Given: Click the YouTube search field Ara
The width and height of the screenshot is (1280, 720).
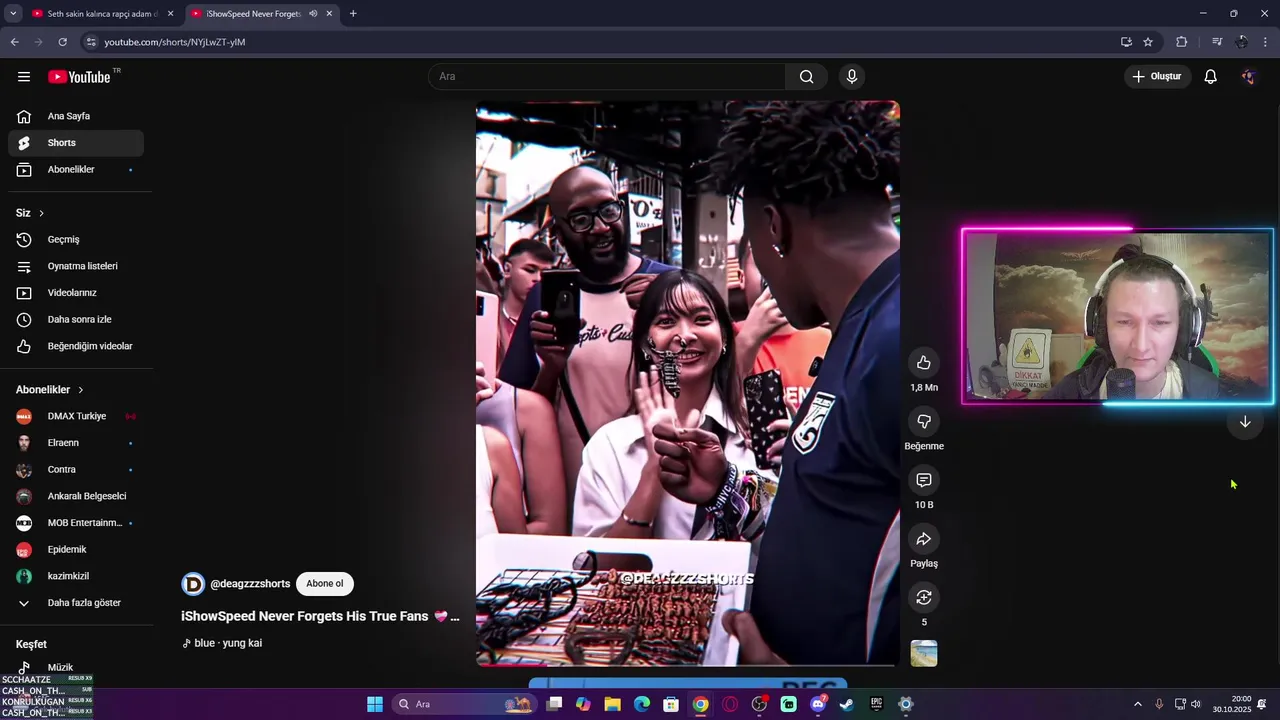Looking at the screenshot, I should coord(607,77).
